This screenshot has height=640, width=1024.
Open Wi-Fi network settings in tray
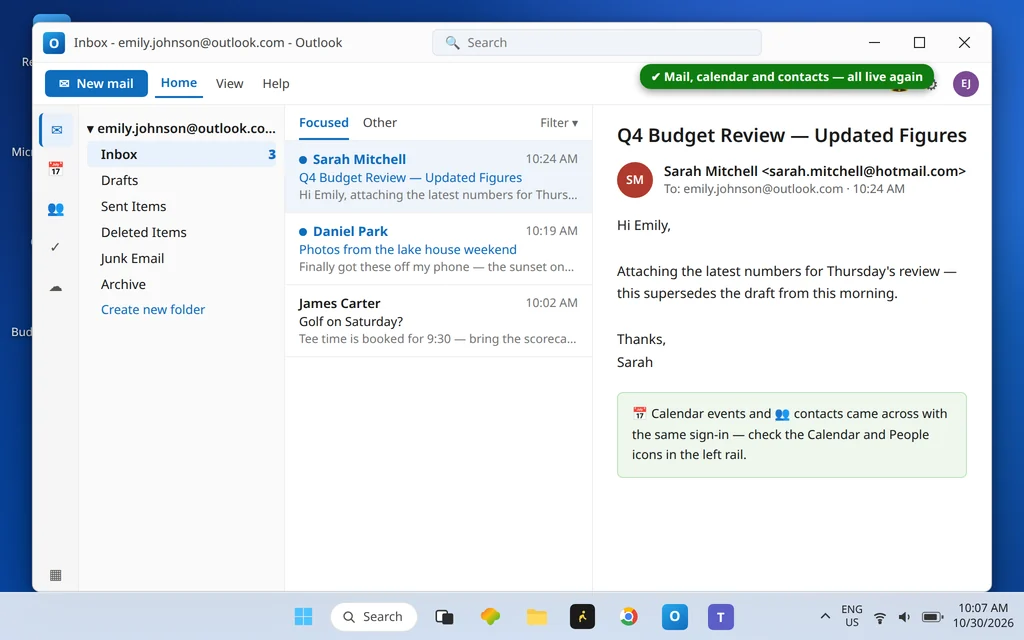pos(880,617)
